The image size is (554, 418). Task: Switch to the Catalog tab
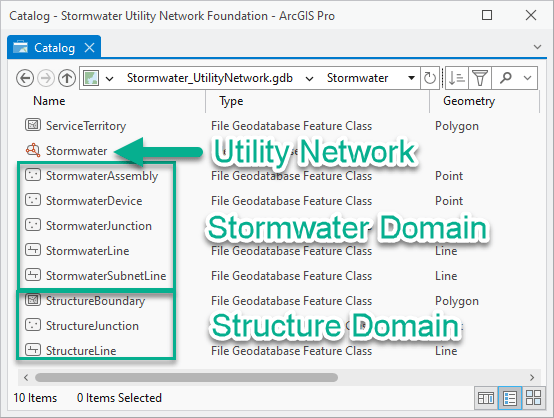click(54, 48)
